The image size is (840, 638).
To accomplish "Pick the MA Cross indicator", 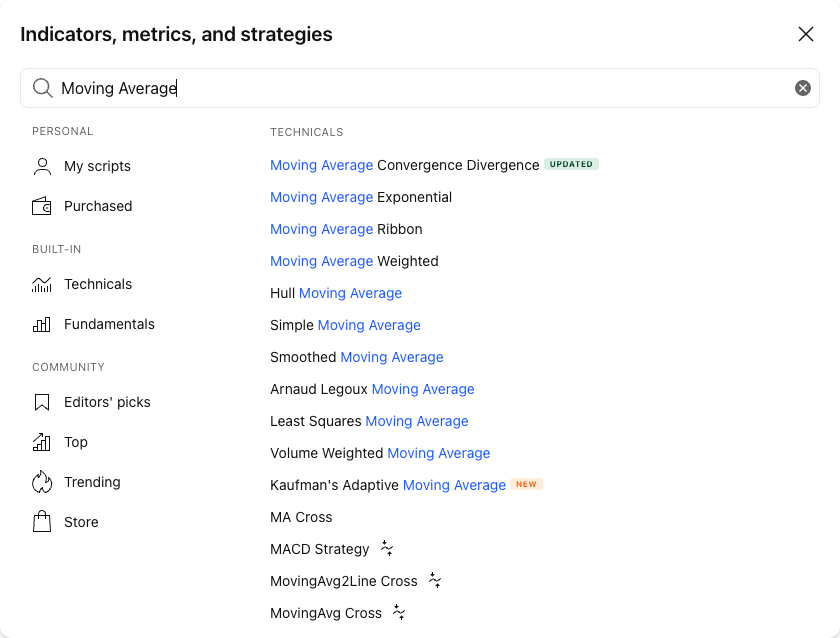I will pyautogui.click(x=301, y=517).
